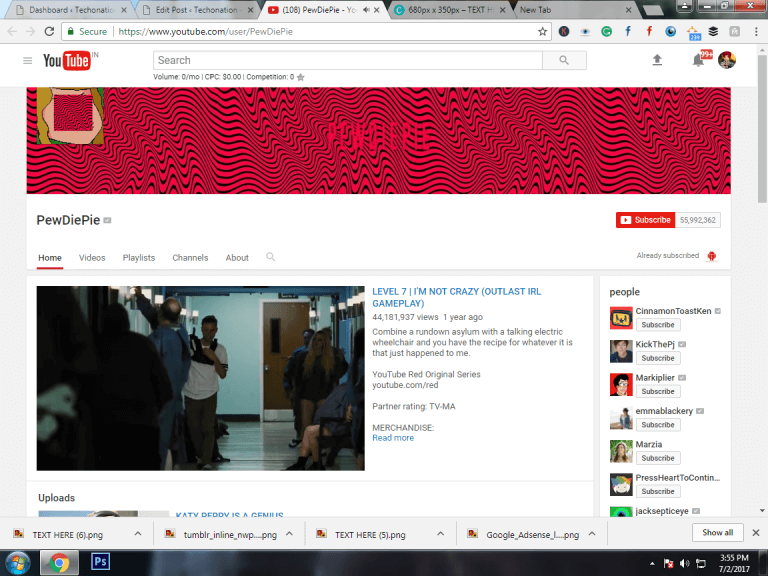This screenshot has width=768, height=576.
Task: Play the featured Outlast IRL video thumbnail
Action: click(x=200, y=378)
